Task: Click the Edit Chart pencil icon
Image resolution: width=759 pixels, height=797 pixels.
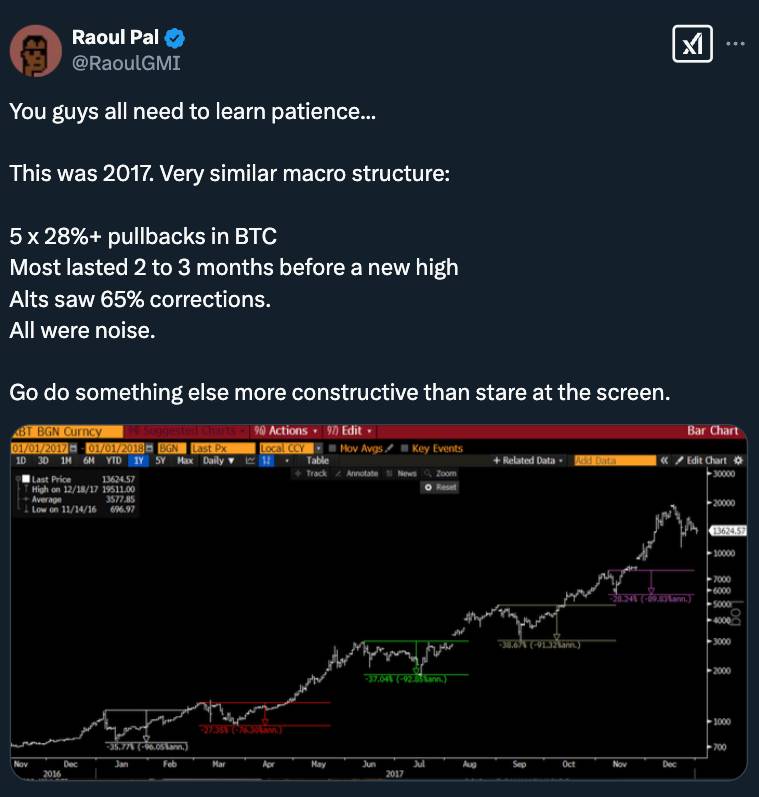Action: point(679,461)
